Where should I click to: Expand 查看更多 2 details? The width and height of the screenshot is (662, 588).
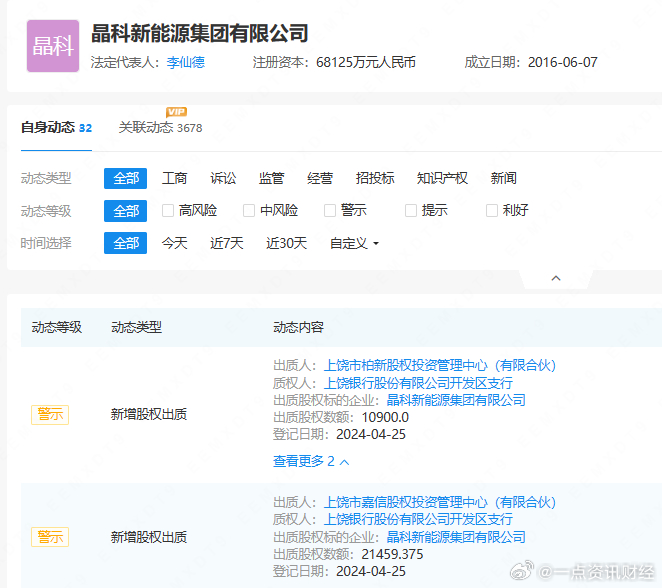(311, 461)
